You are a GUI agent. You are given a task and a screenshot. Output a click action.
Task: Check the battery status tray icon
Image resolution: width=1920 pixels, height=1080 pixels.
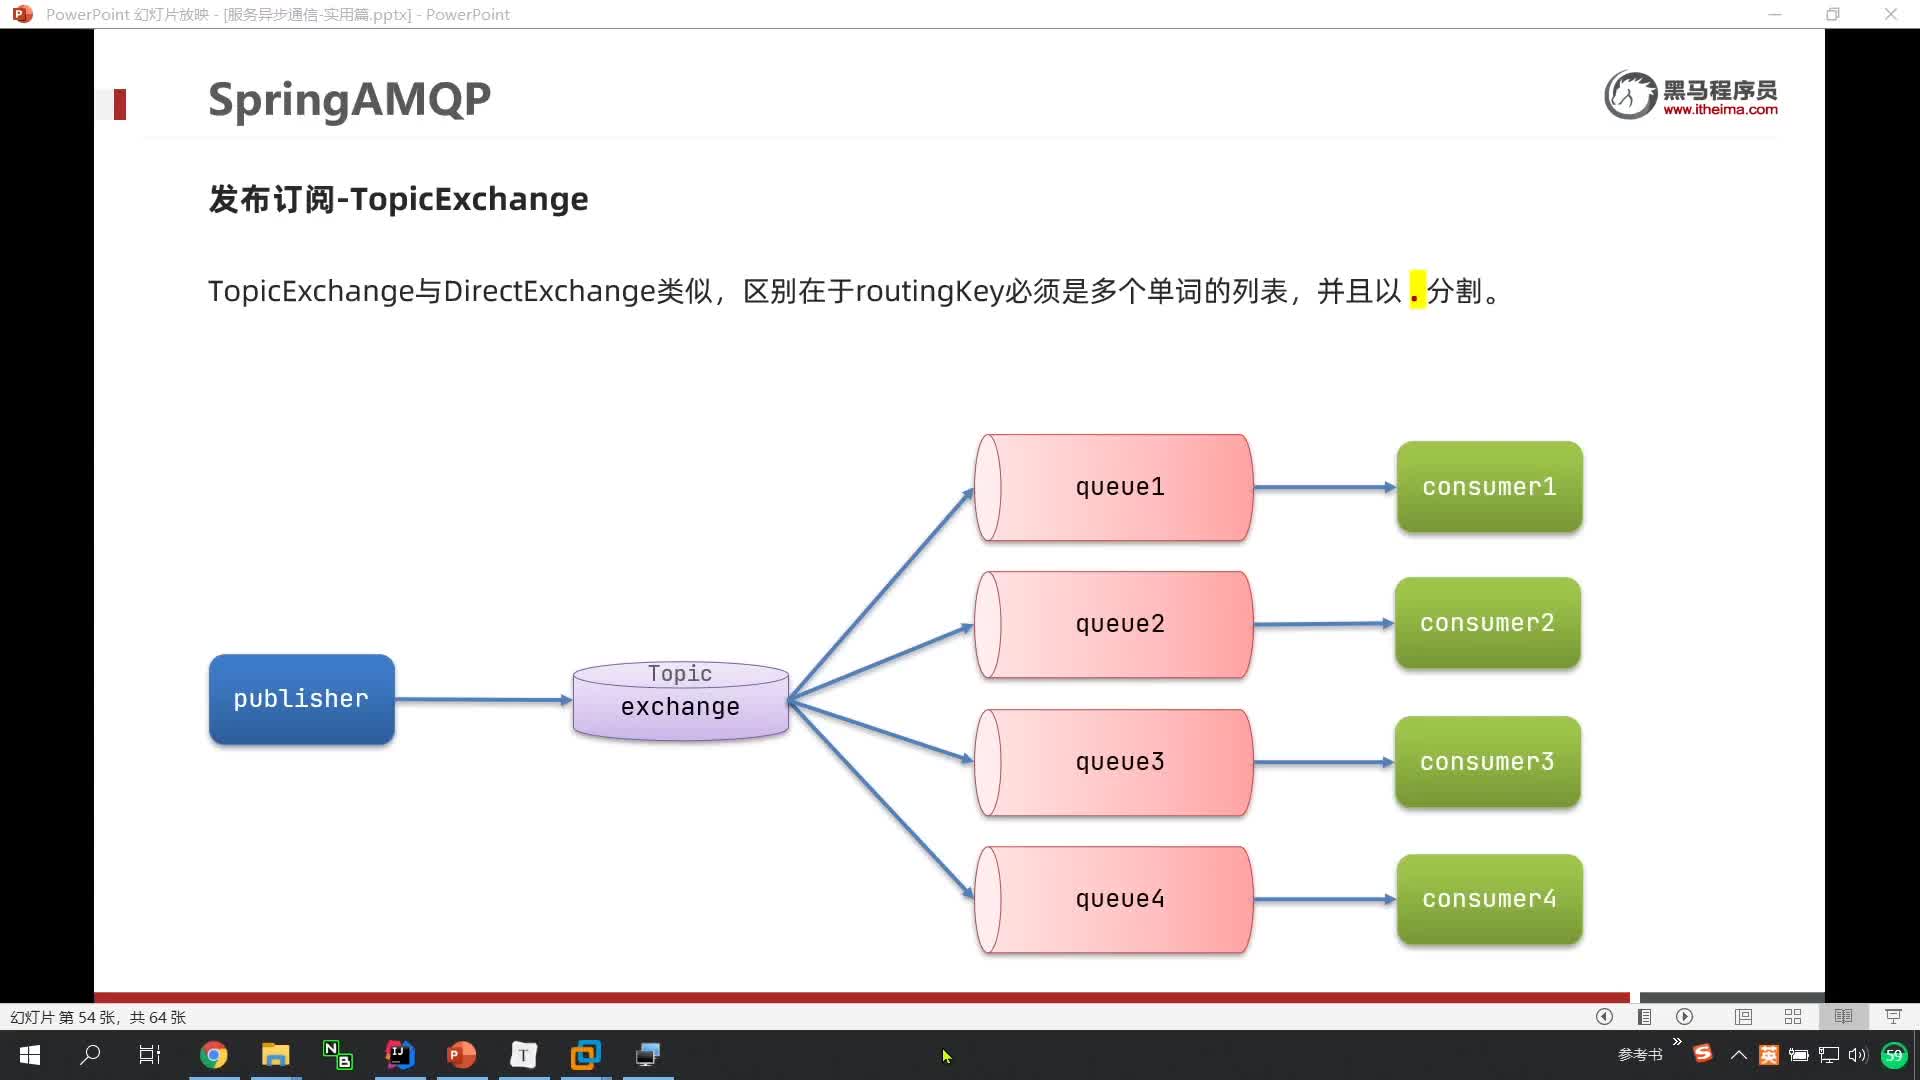tap(1798, 1055)
